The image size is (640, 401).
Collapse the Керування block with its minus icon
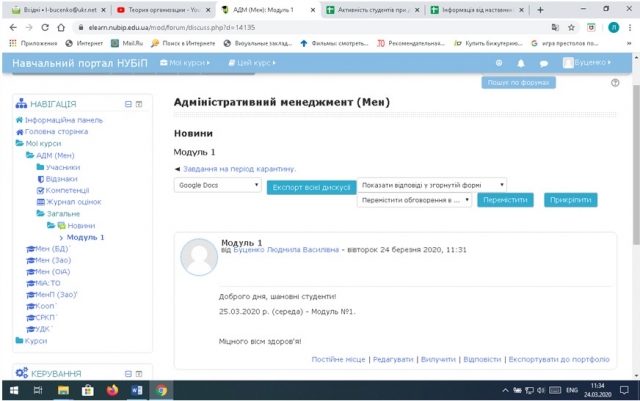pos(128,374)
